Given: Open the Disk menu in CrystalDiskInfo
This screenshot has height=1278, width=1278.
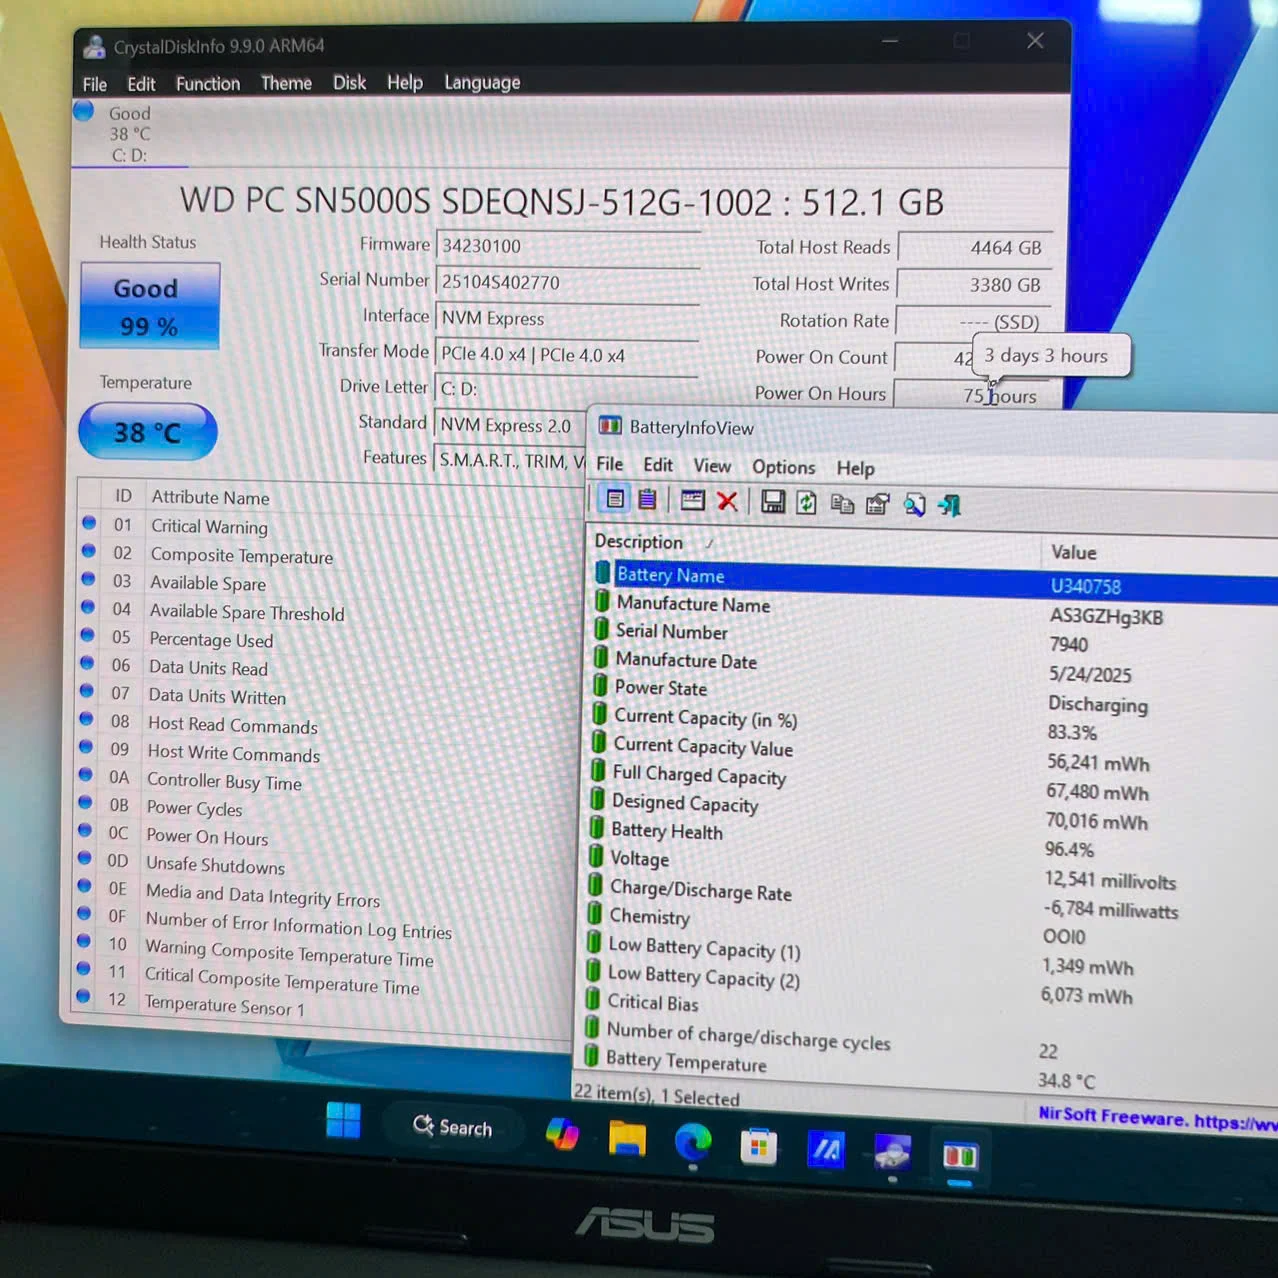Looking at the screenshot, I should (349, 82).
